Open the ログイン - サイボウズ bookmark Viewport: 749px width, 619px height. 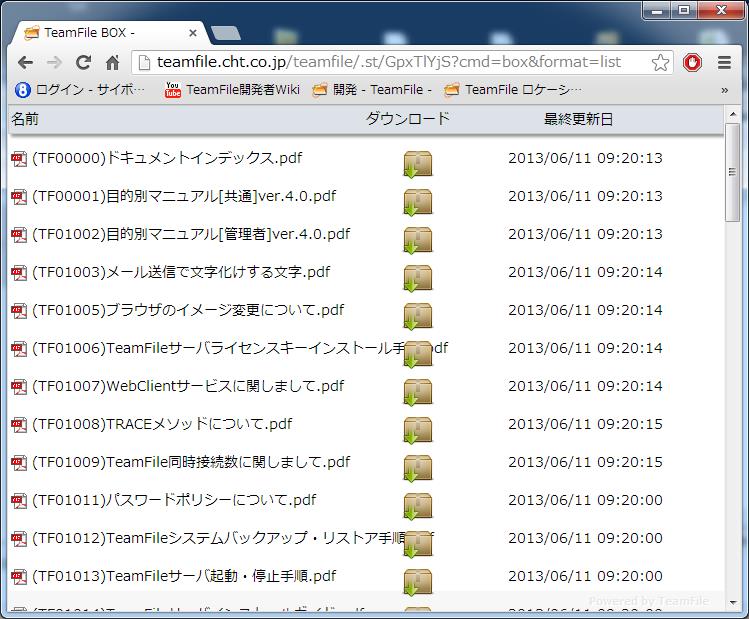coord(80,90)
